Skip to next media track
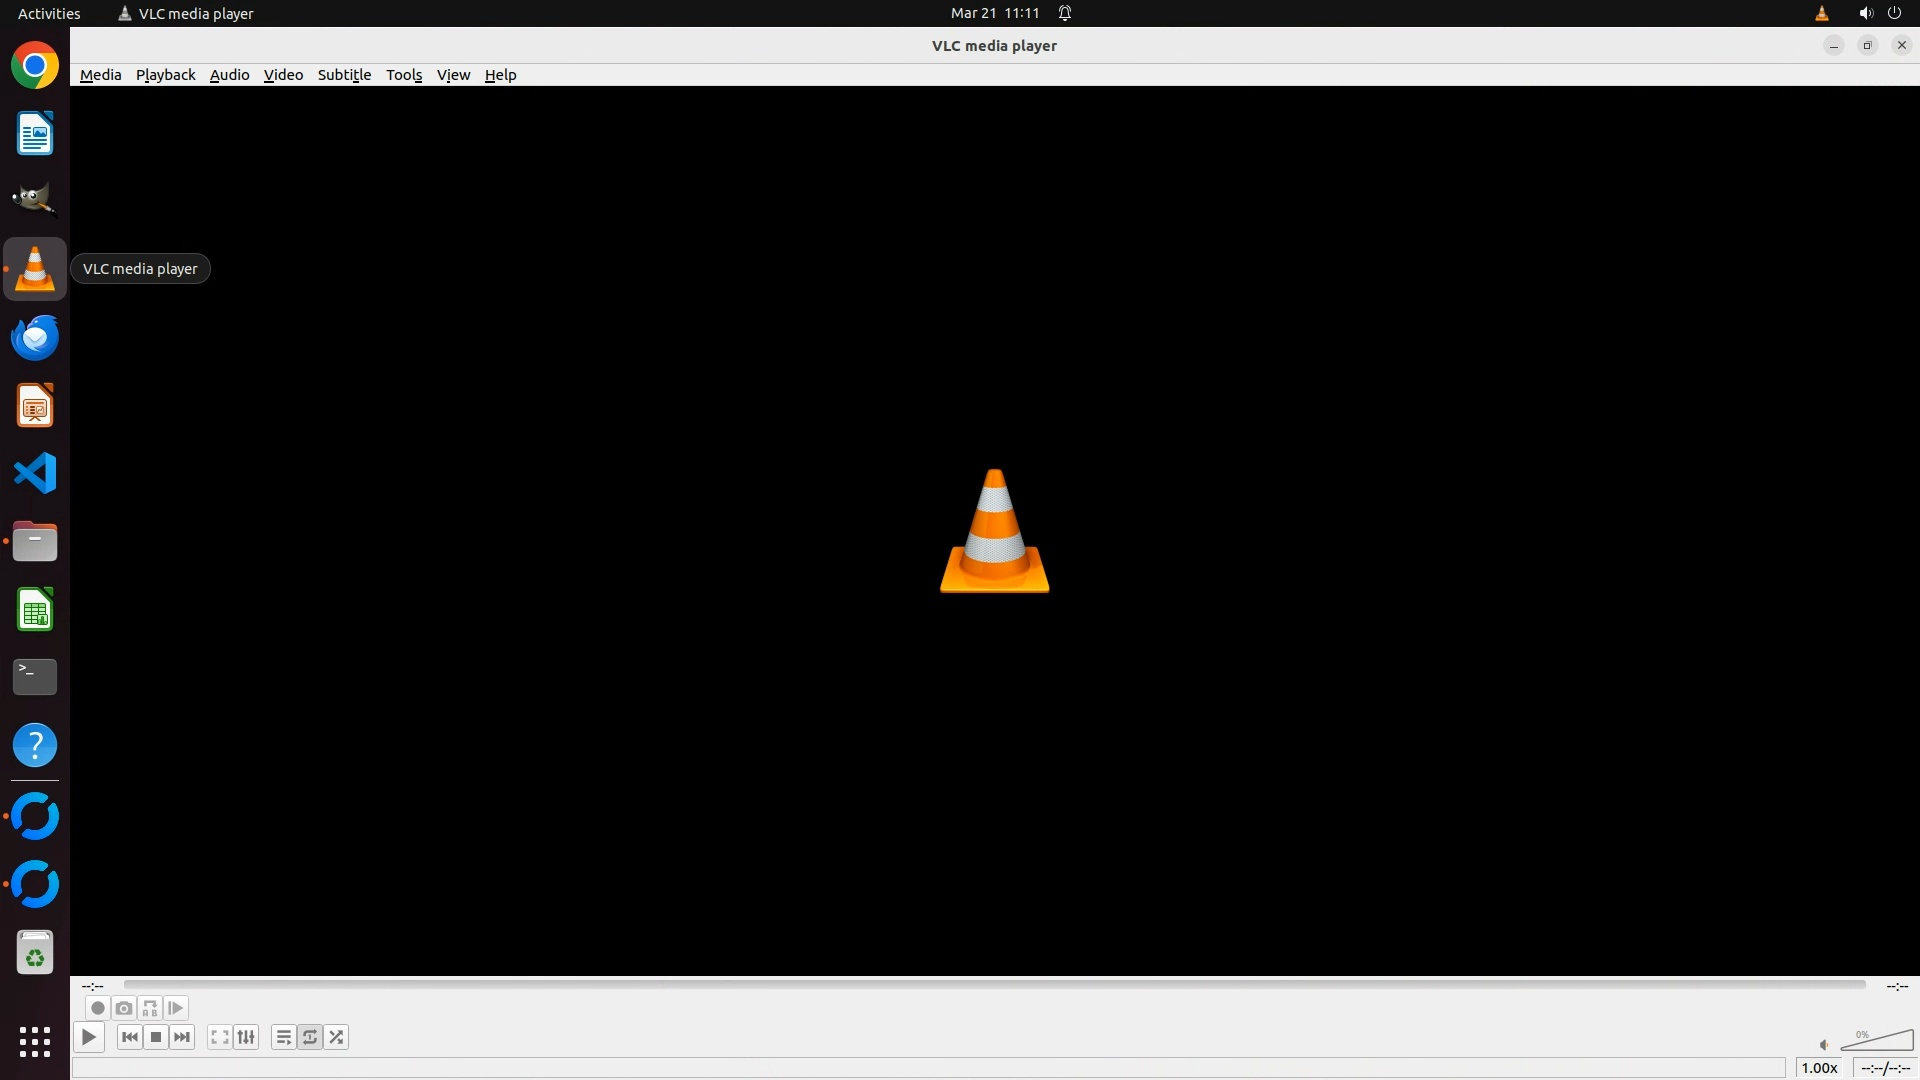Screen dimensions: 1920x1080 [182, 1037]
